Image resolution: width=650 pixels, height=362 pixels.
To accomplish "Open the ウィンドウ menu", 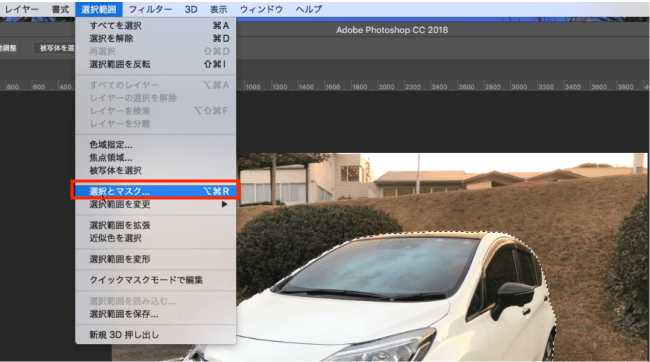I will click(x=261, y=9).
